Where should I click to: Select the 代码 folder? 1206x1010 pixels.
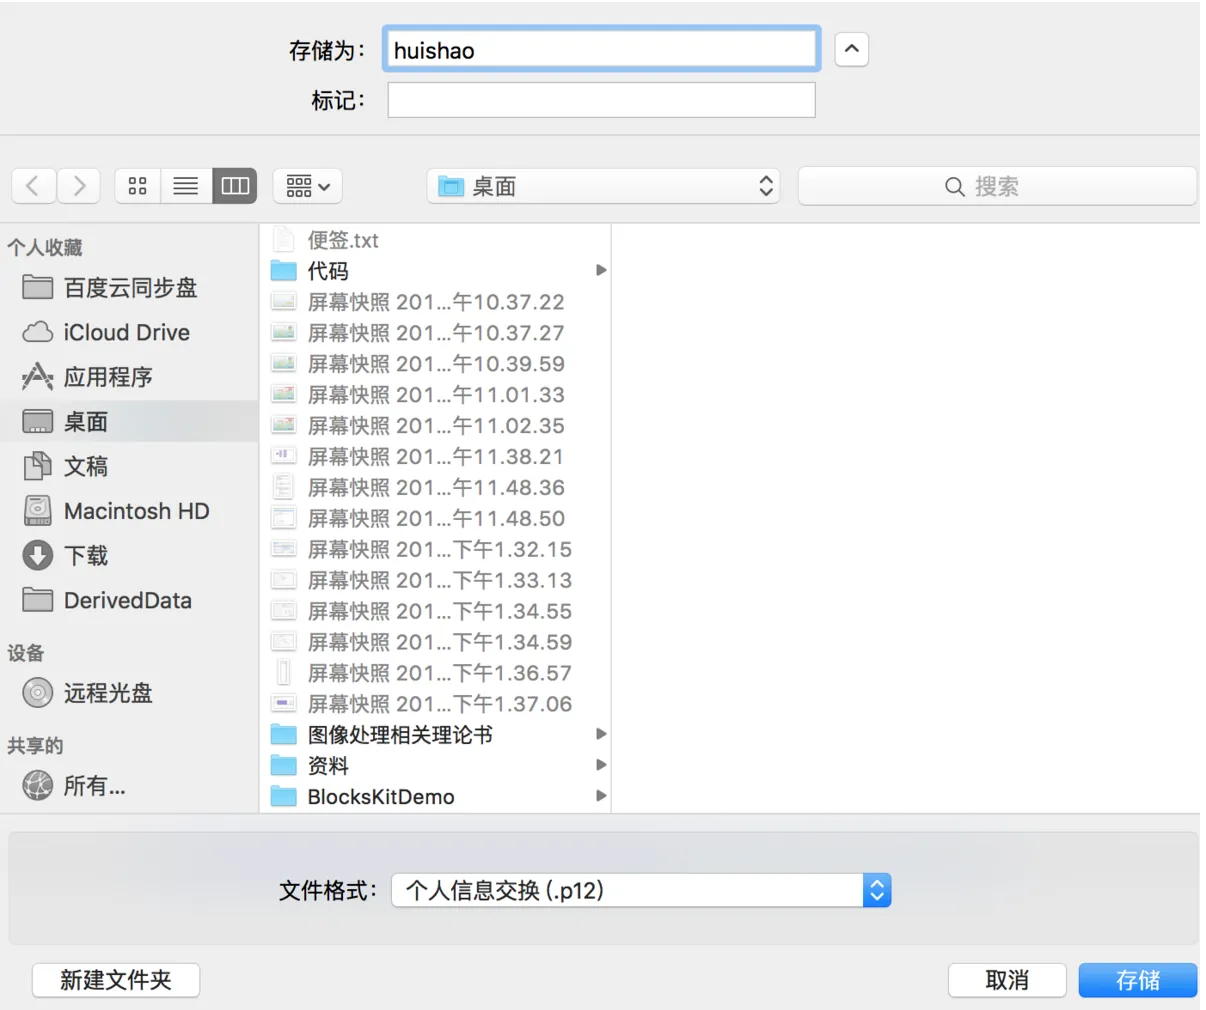(x=436, y=271)
